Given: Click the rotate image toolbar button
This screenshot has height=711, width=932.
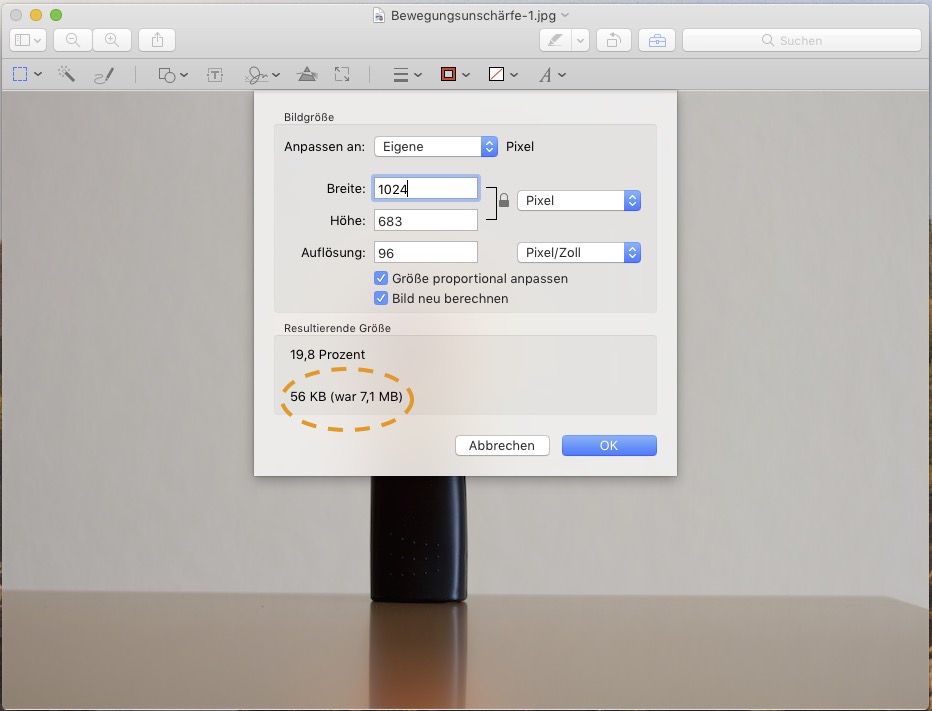Looking at the screenshot, I should (x=613, y=40).
